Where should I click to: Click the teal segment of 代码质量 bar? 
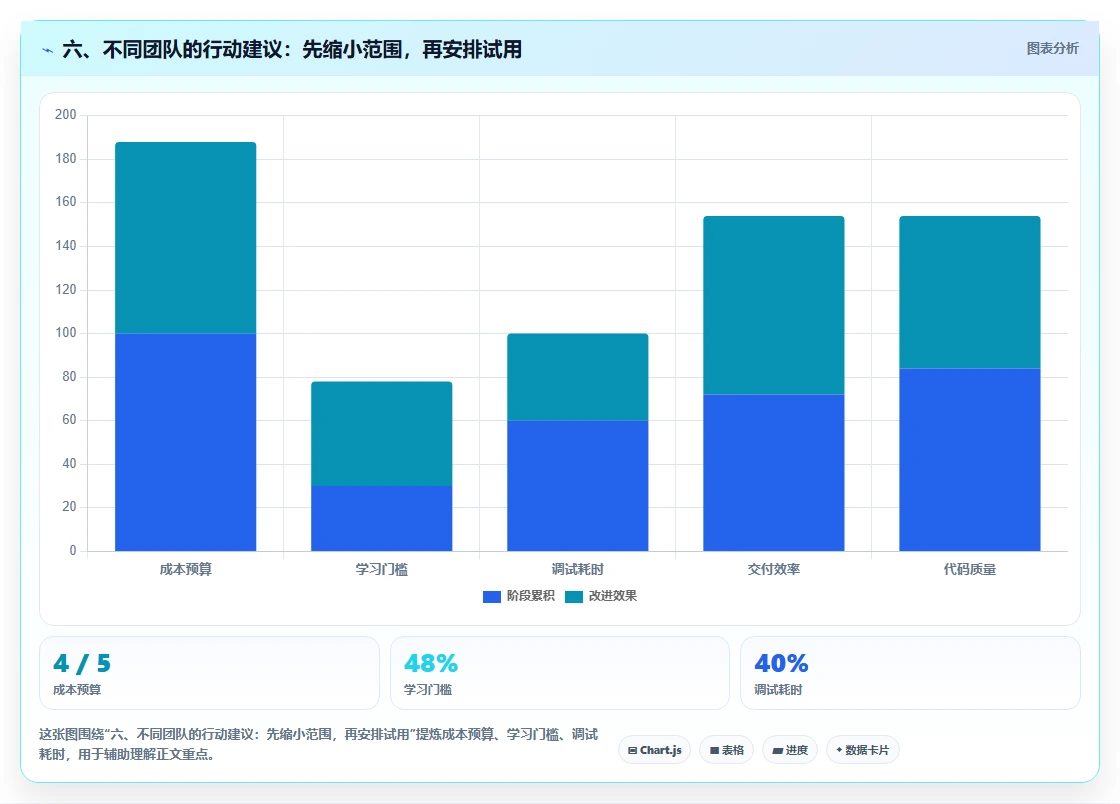click(x=970, y=292)
